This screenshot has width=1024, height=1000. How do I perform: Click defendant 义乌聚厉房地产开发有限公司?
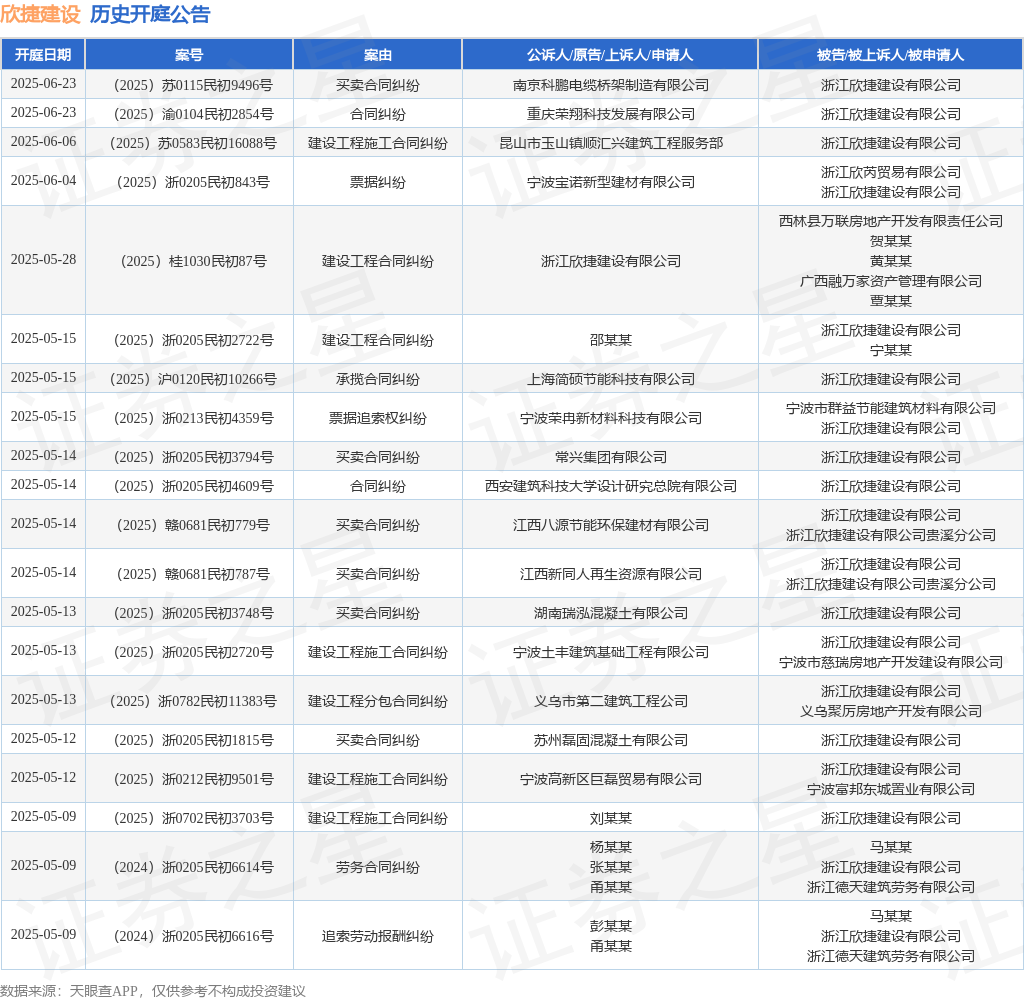coord(891,711)
